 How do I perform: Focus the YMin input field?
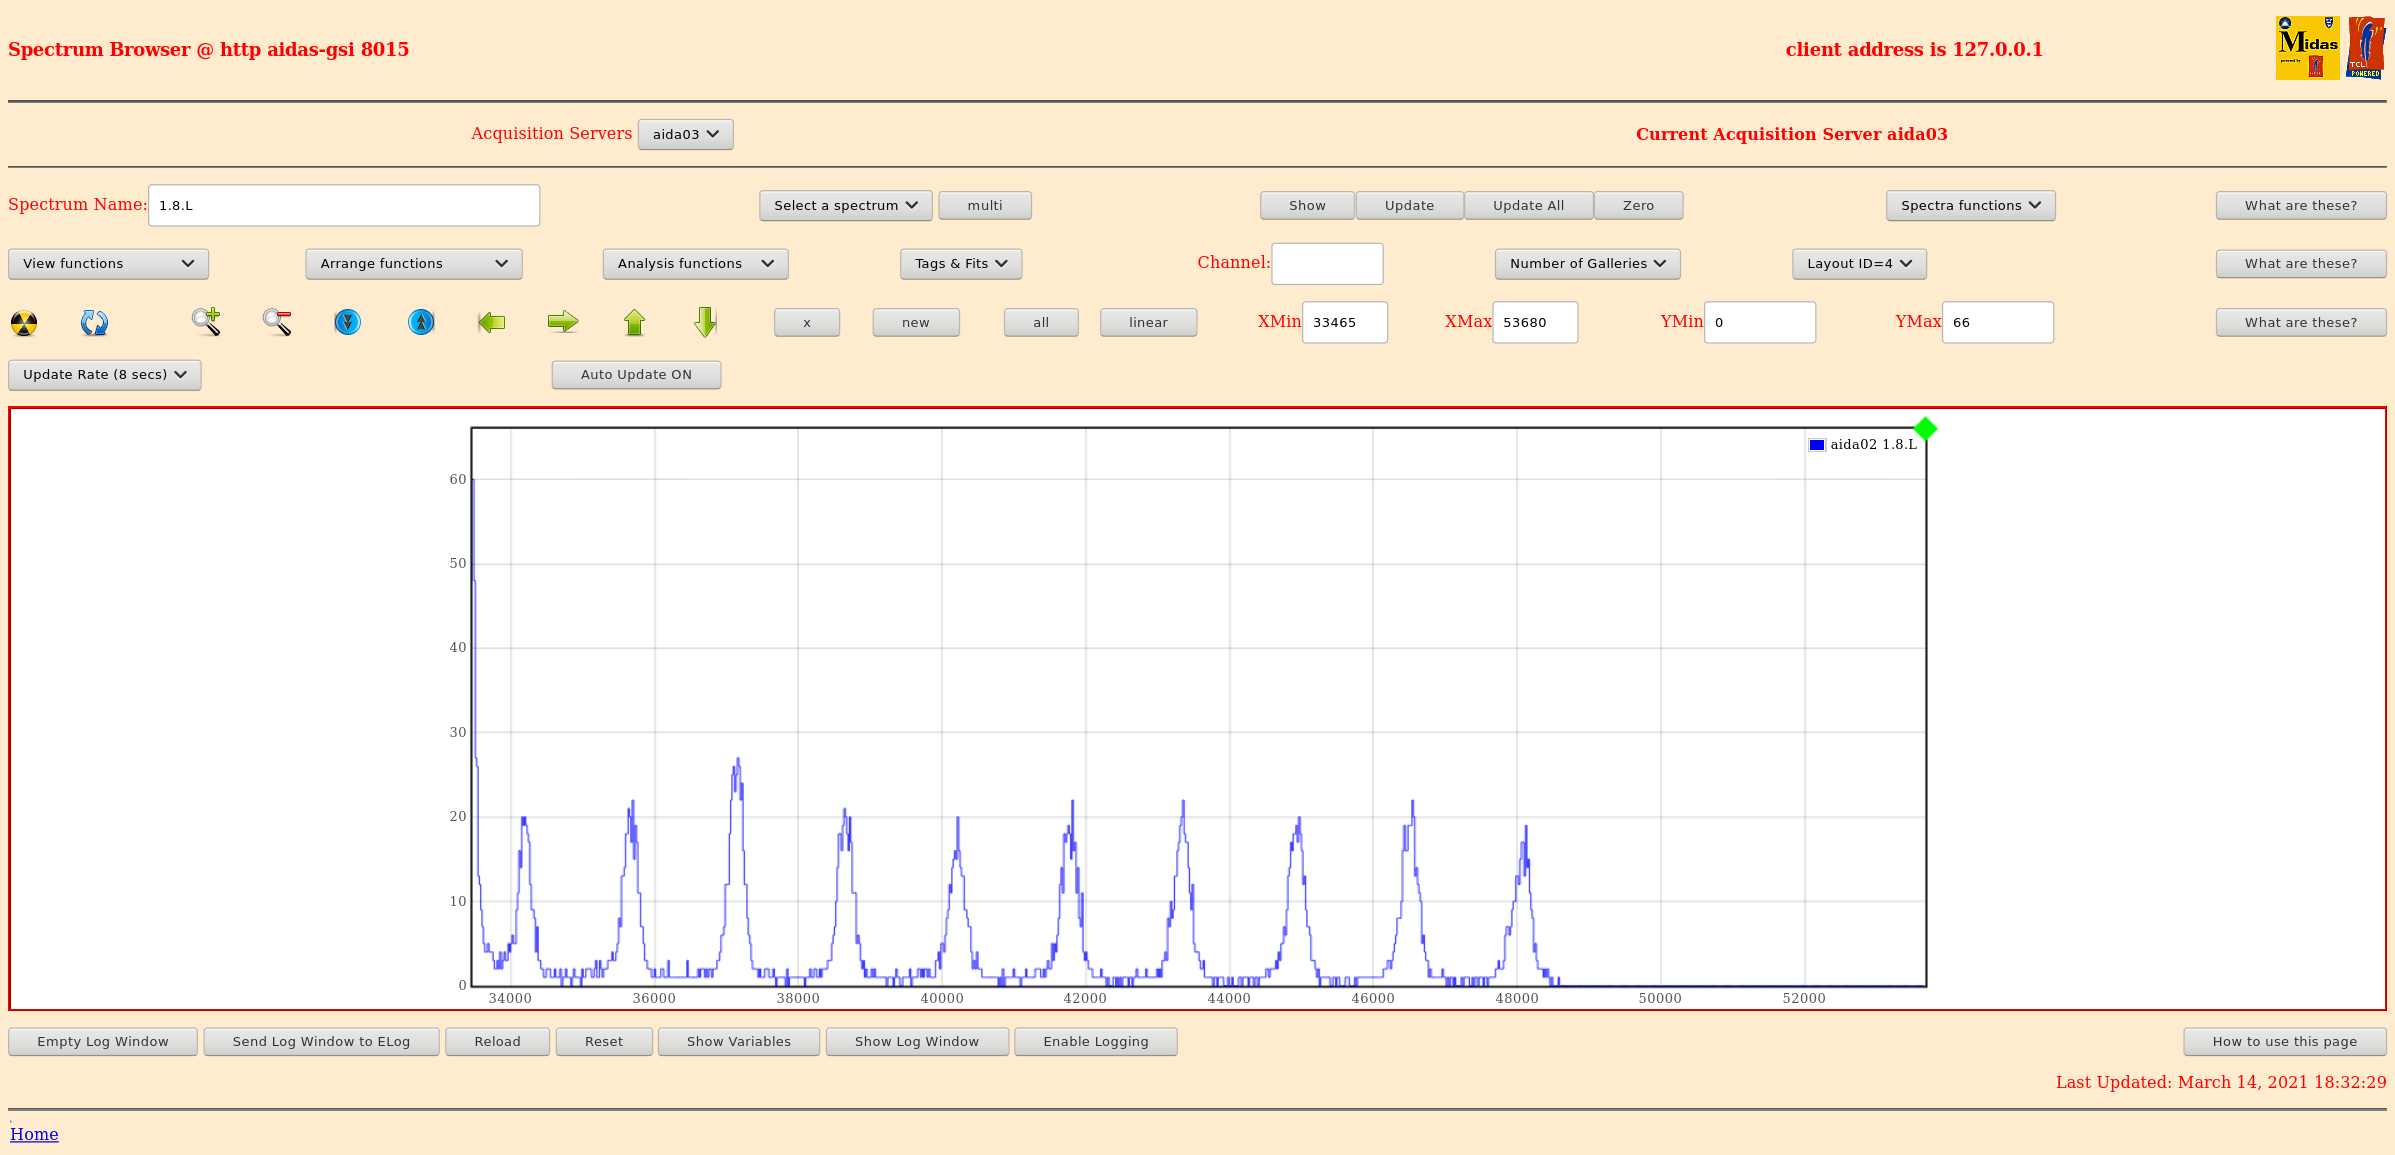[1760, 322]
